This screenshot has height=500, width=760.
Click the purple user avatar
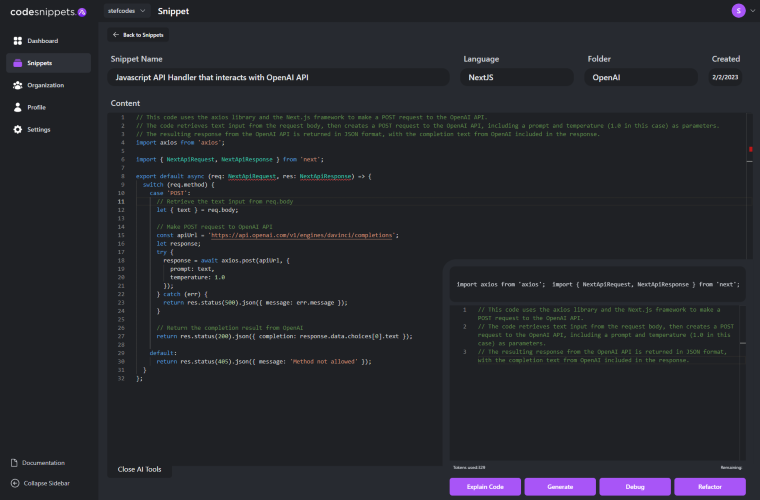tap(738, 11)
